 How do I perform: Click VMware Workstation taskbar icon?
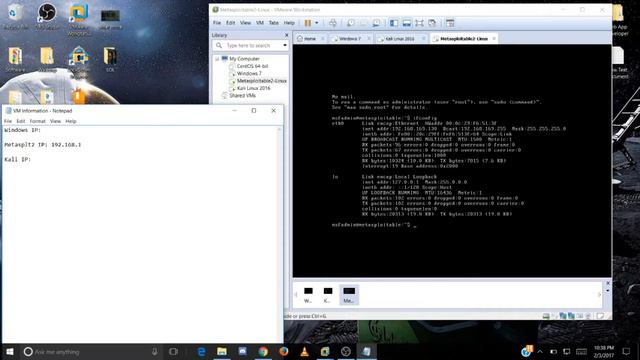point(325,351)
